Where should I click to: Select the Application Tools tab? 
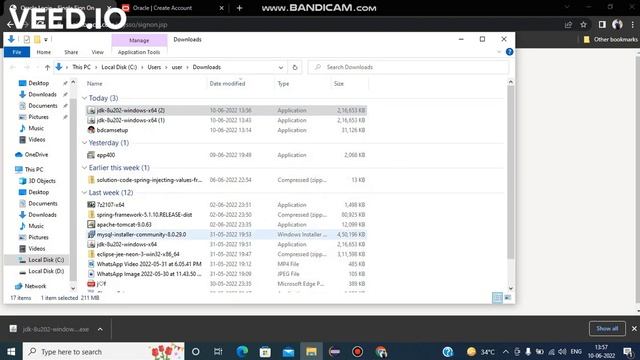[139, 52]
